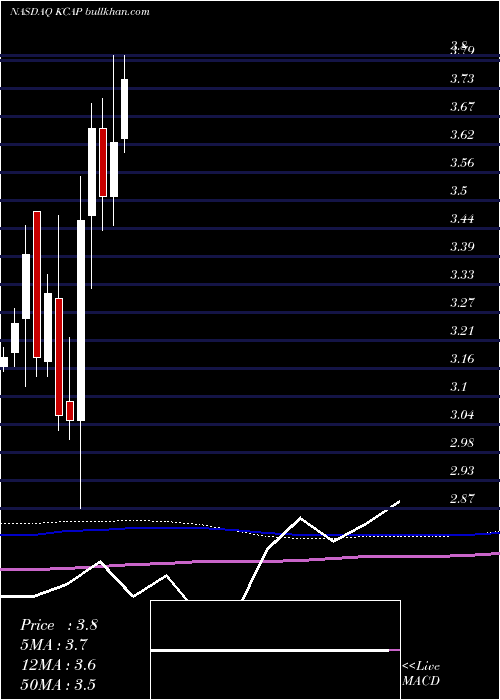Click the 3.5 price axis label
Viewport: 500px width, 700px height.
tap(459, 191)
